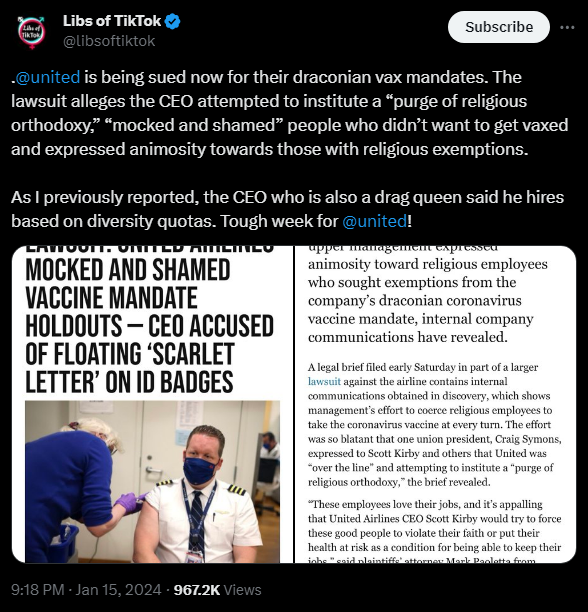This screenshot has width=588, height=612.
Task: Click the 'animosity toward religious employees' article intro
Action: coord(428,295)
